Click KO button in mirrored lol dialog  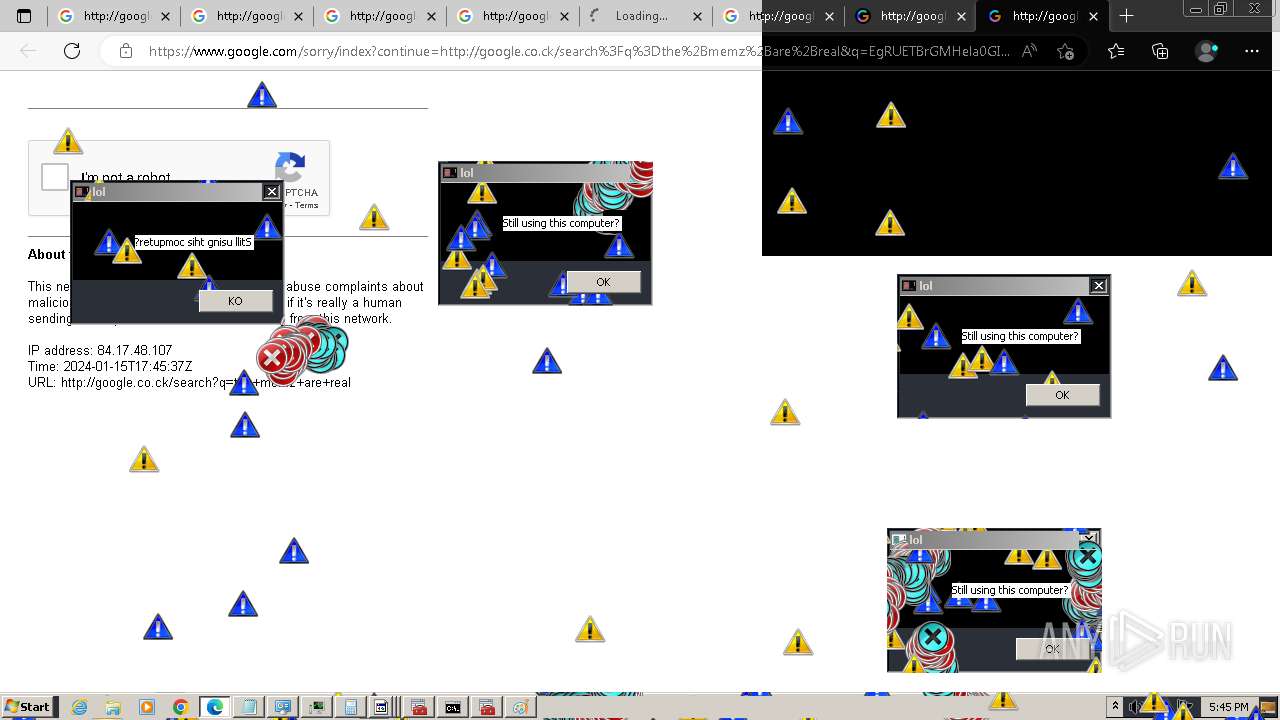[235, 301]
